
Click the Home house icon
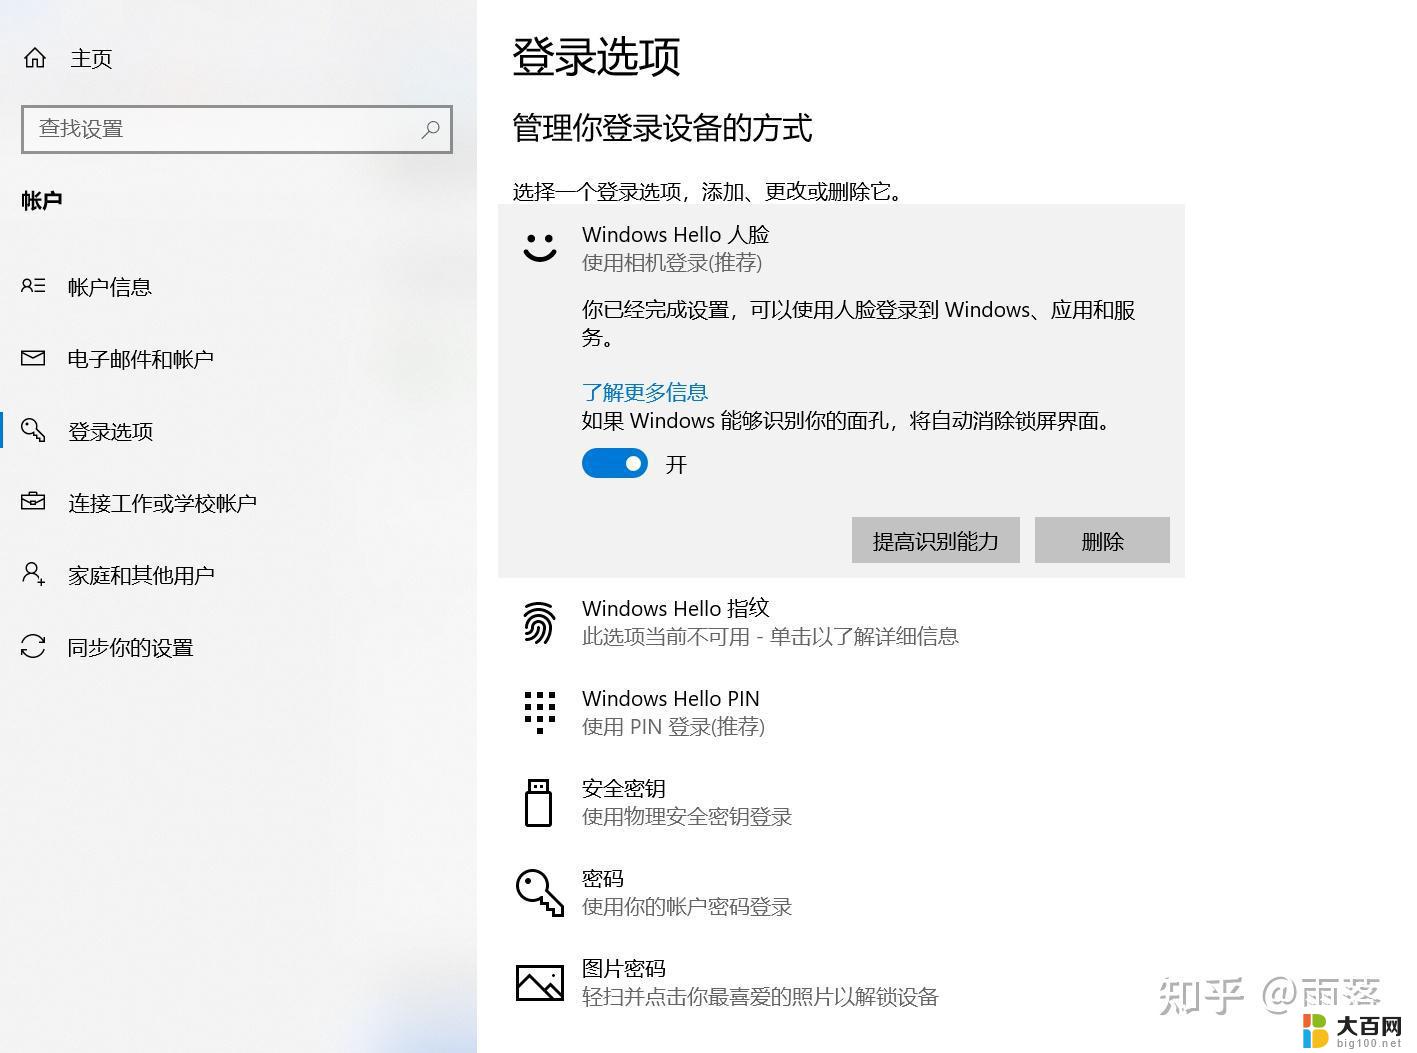[x=35, y=58]
